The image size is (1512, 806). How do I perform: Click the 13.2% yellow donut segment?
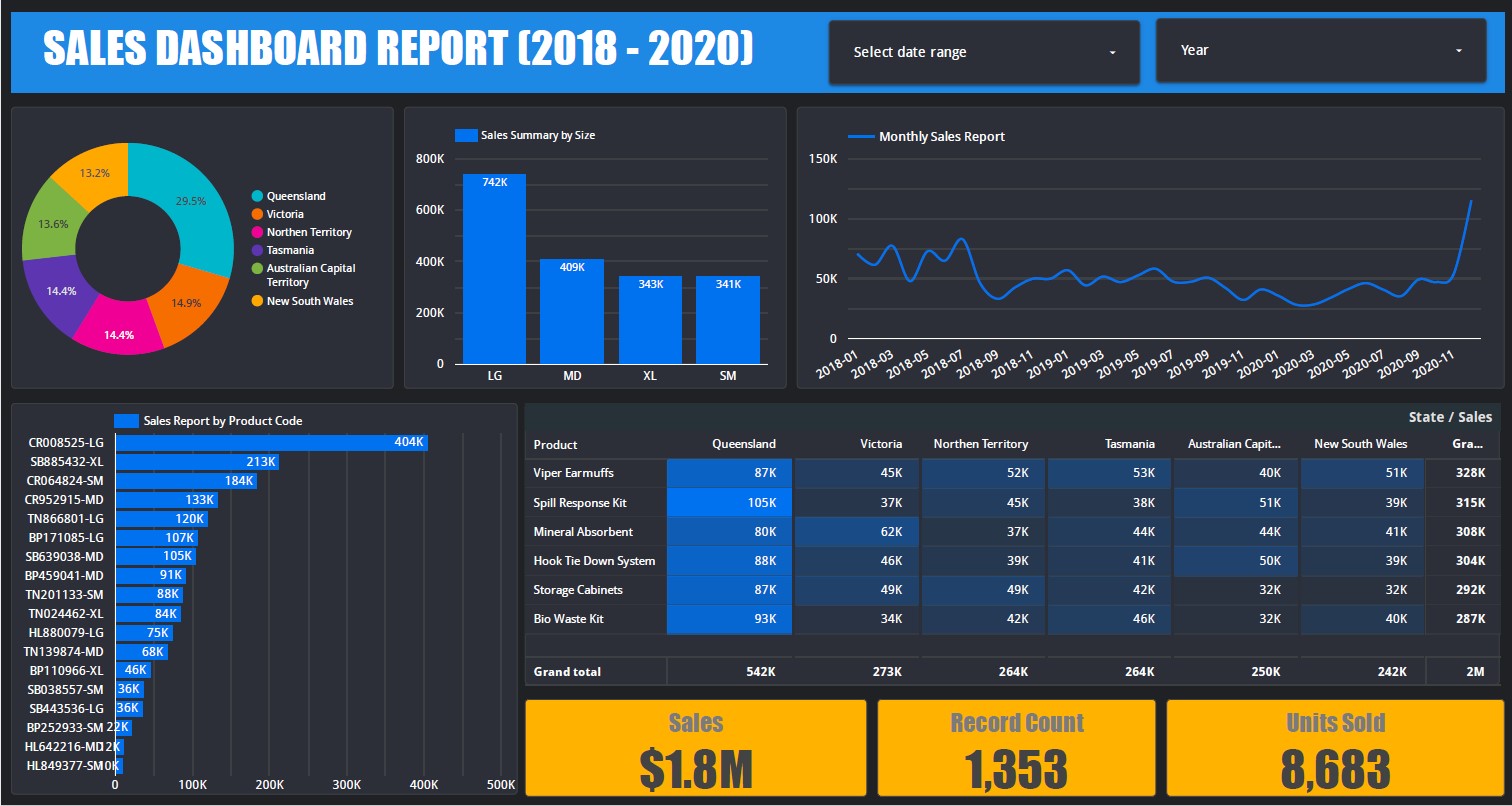coord(96,172)
